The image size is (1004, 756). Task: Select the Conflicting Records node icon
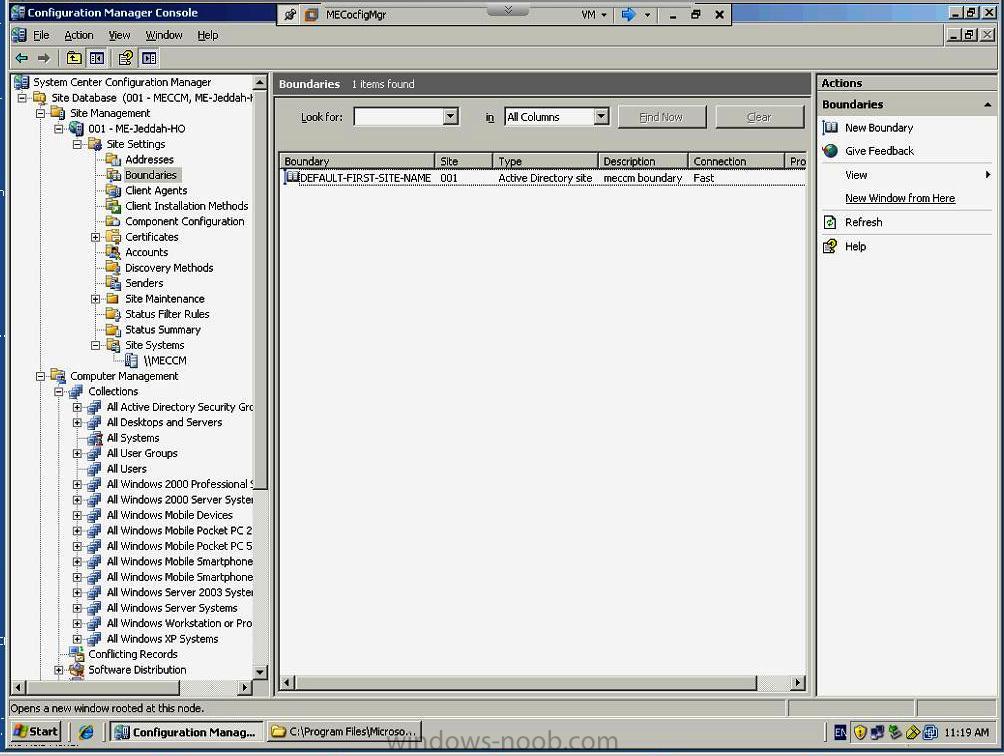(x=77, y=654)
